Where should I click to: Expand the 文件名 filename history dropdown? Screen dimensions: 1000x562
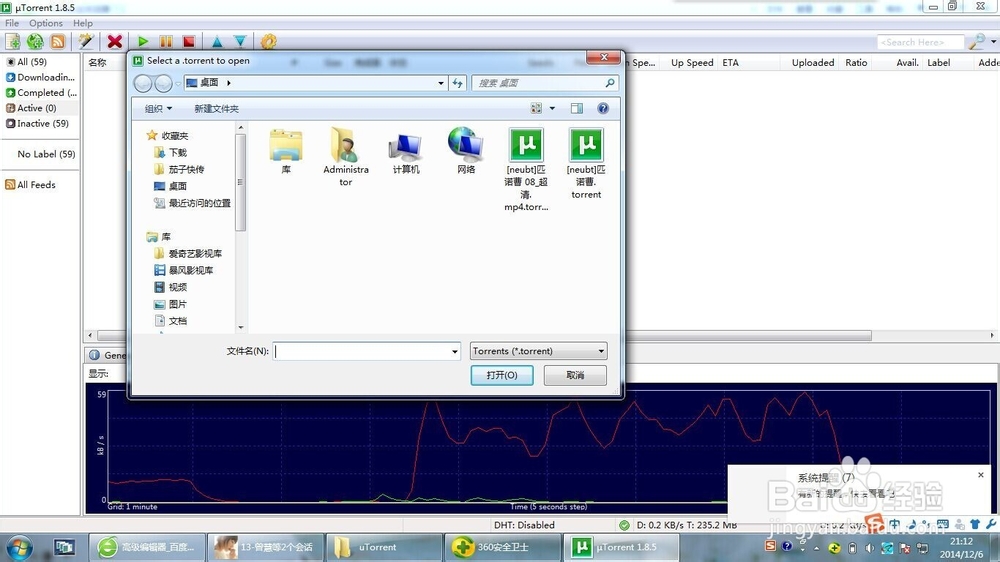[x=455, y=351]
